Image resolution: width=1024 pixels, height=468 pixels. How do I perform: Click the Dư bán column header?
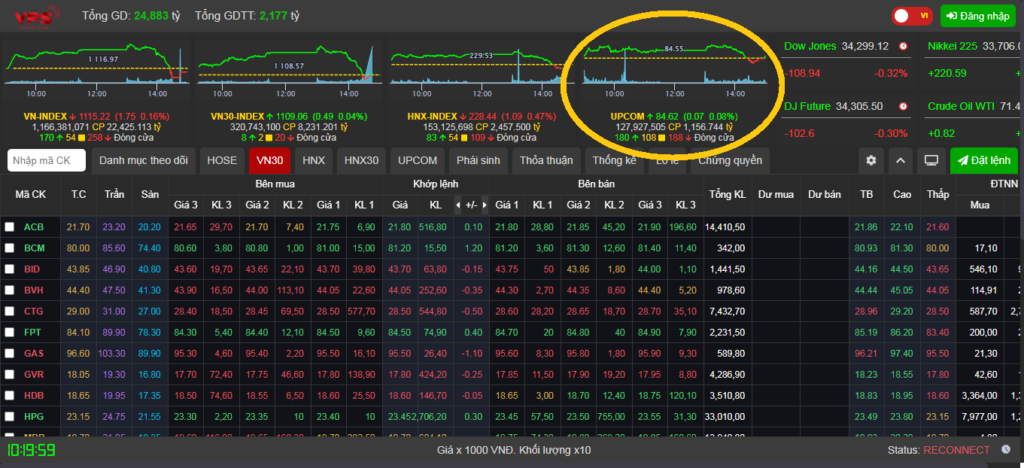coord(824,194)
